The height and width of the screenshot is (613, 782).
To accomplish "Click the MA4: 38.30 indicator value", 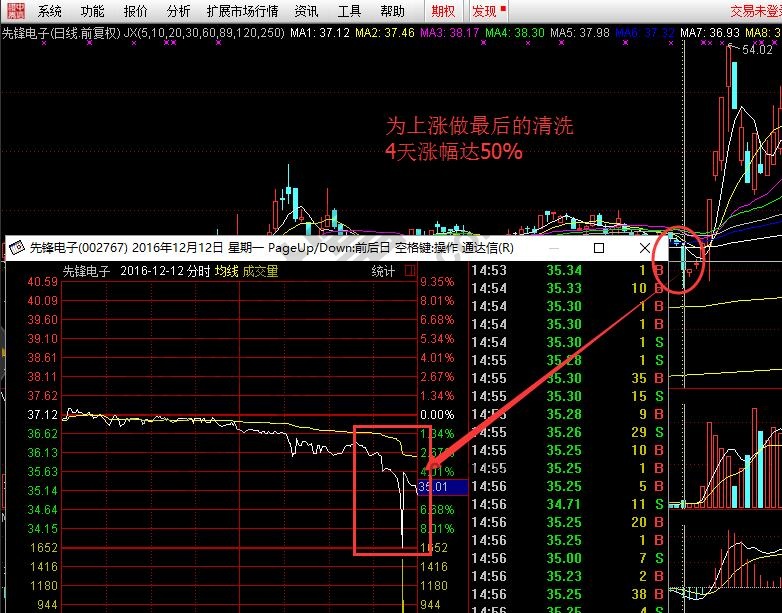I will coord(515,33).
